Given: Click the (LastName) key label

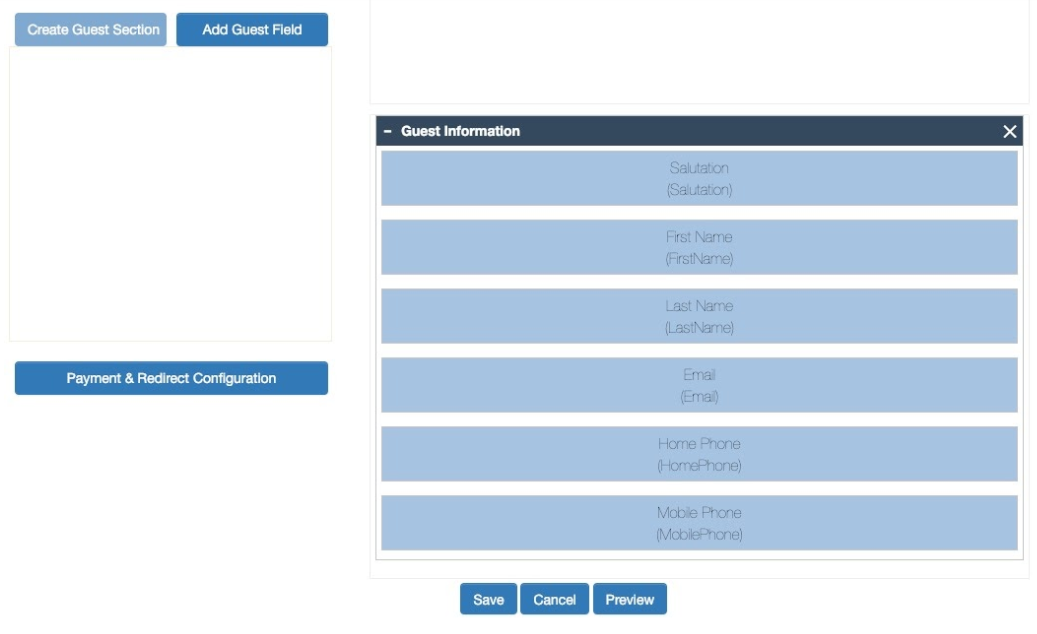Looking at the screenshot, I should tap(699, 328).
